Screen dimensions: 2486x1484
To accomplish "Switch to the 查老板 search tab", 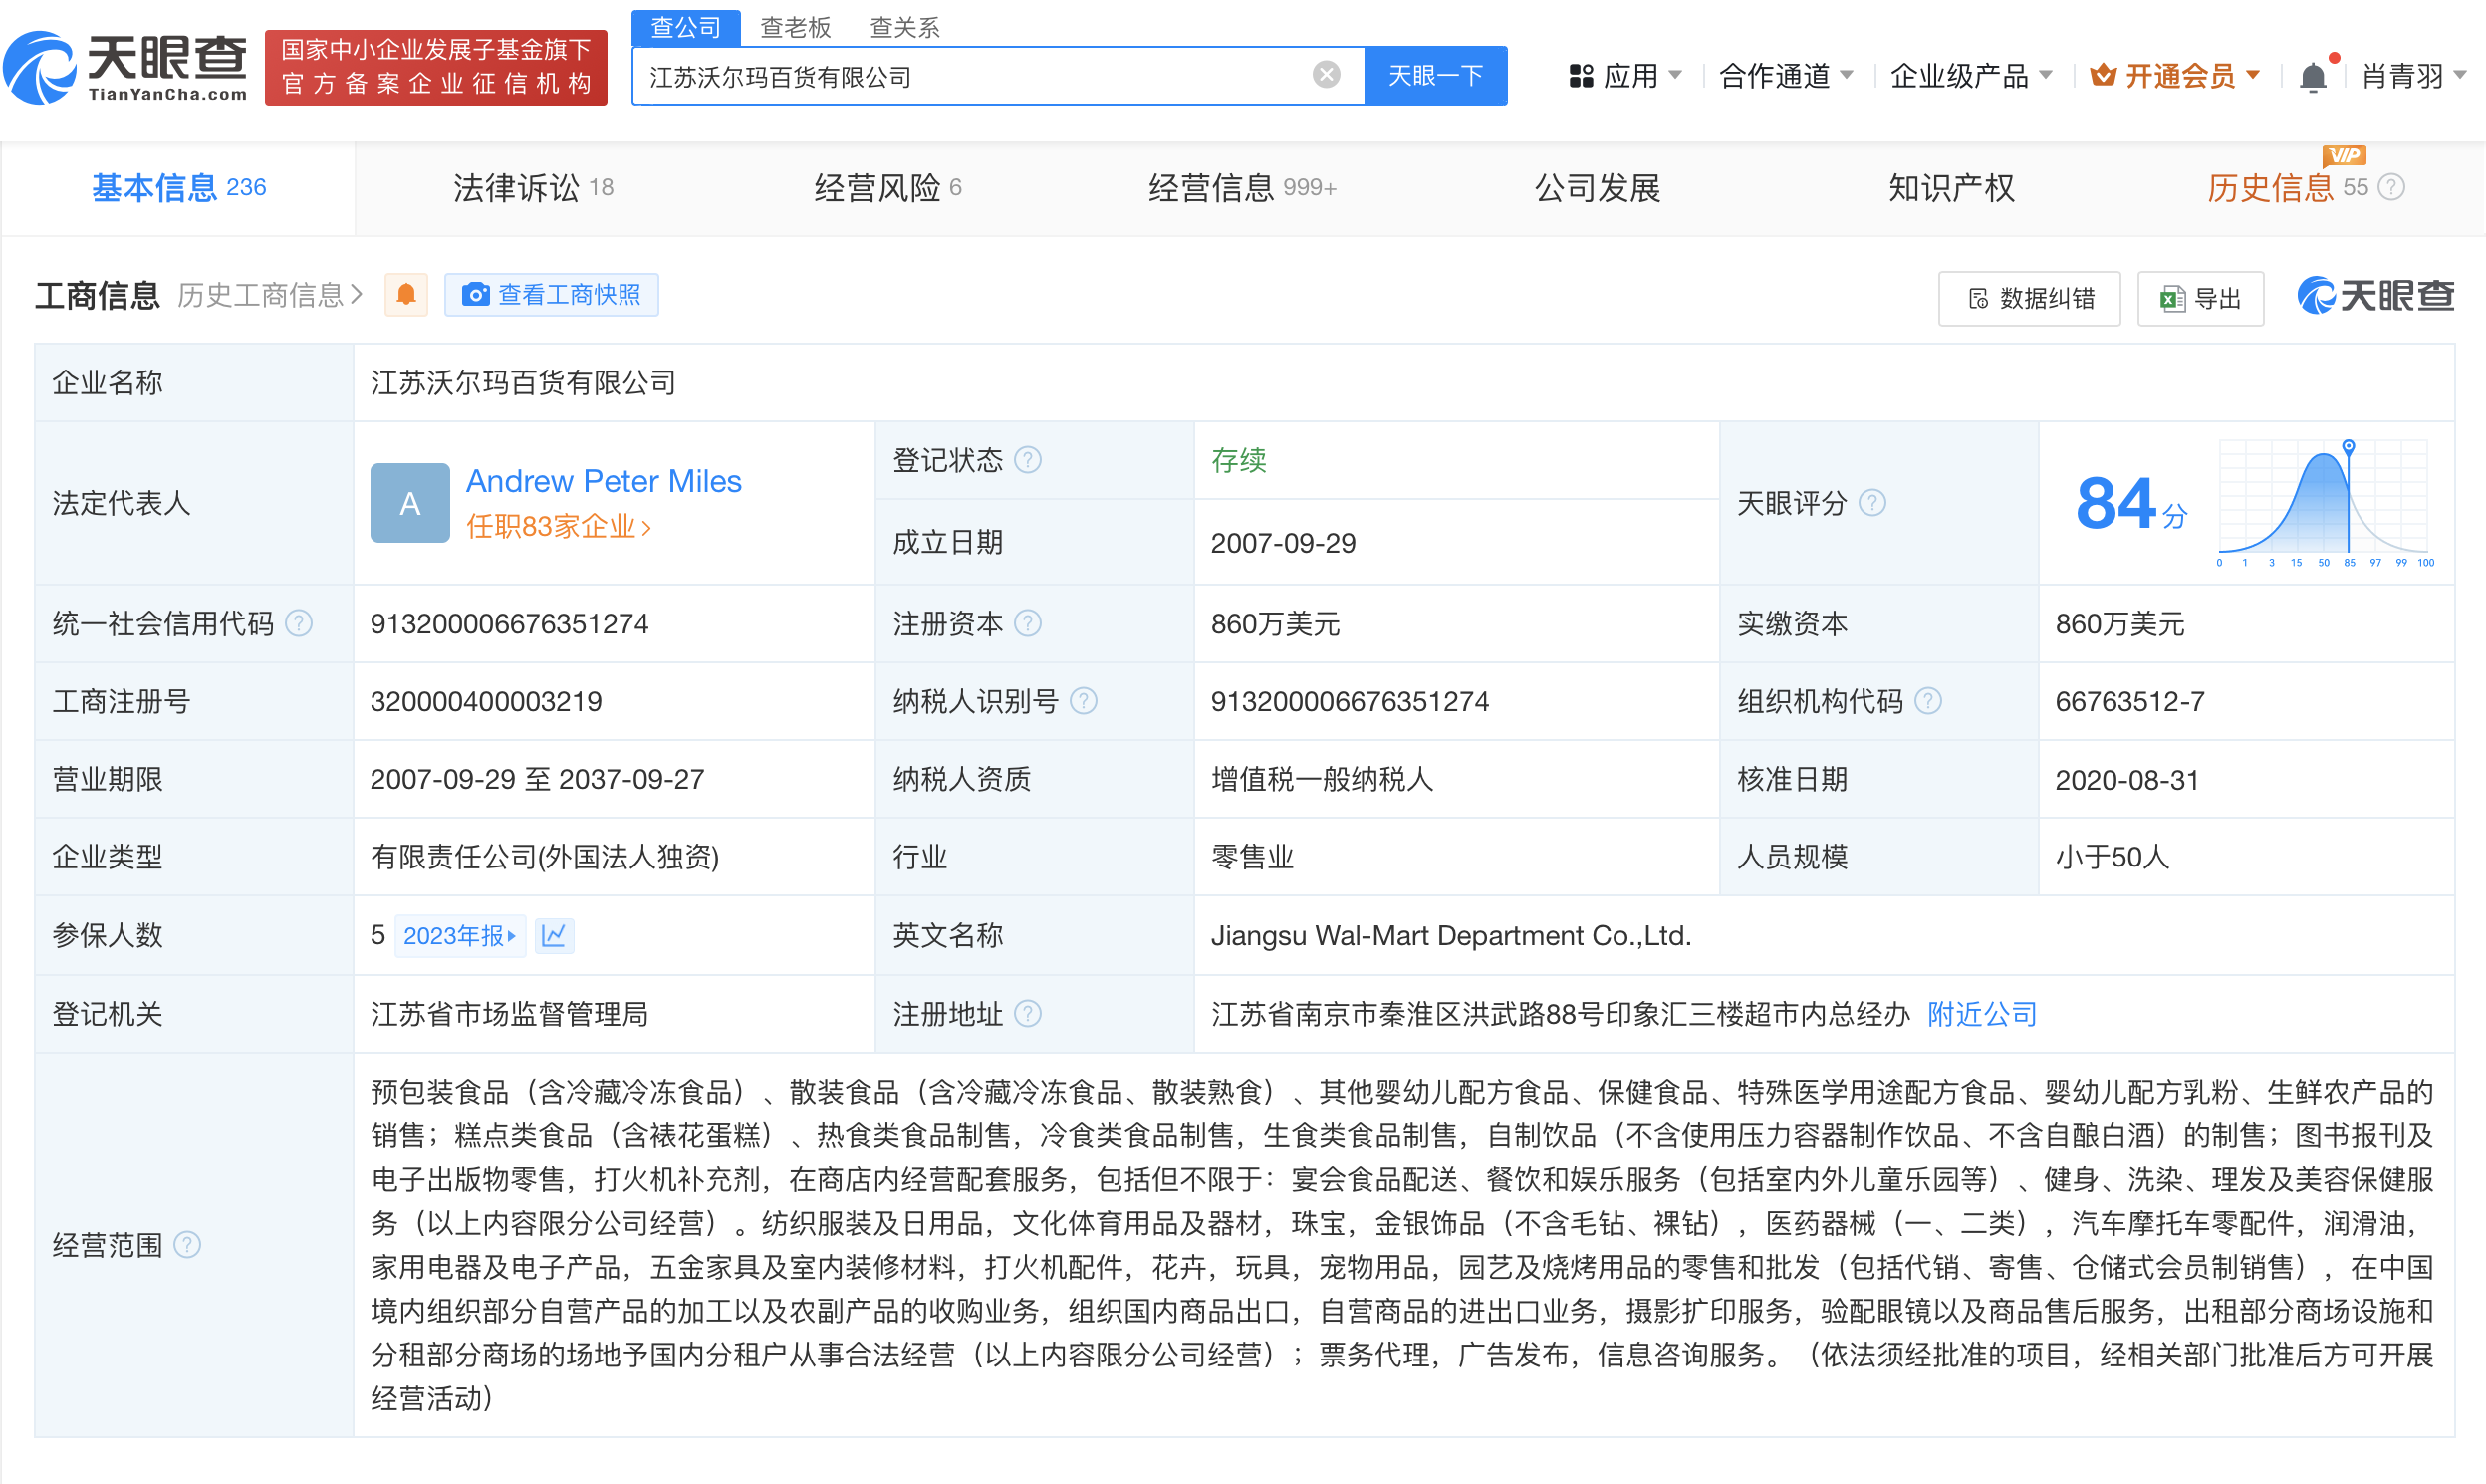I will click(x=795, y=27).
